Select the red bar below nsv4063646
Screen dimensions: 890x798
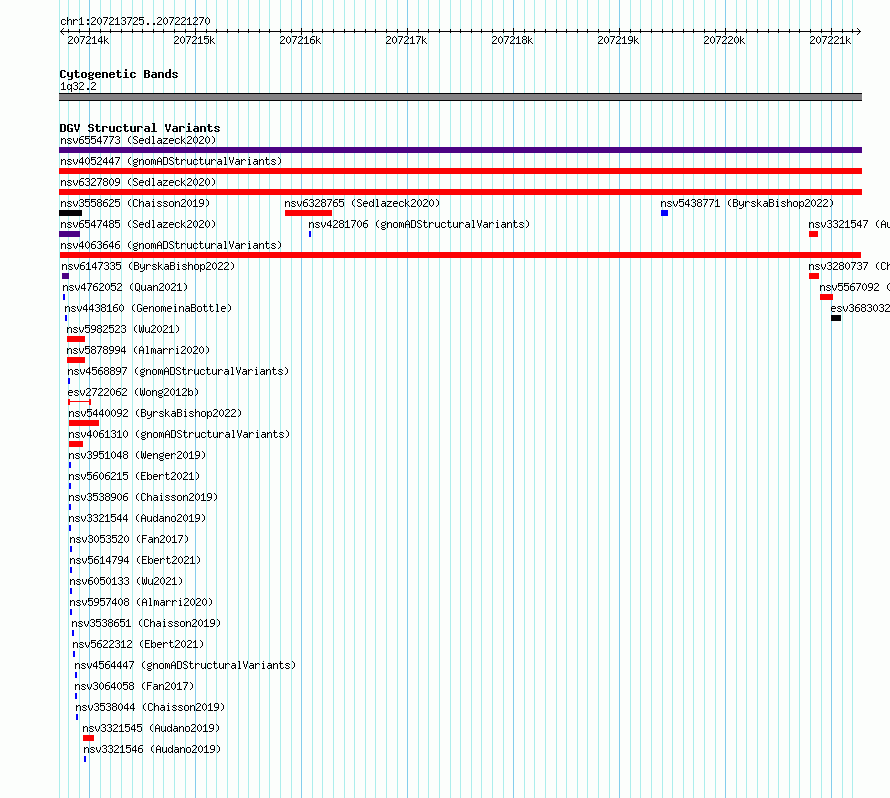460,255
